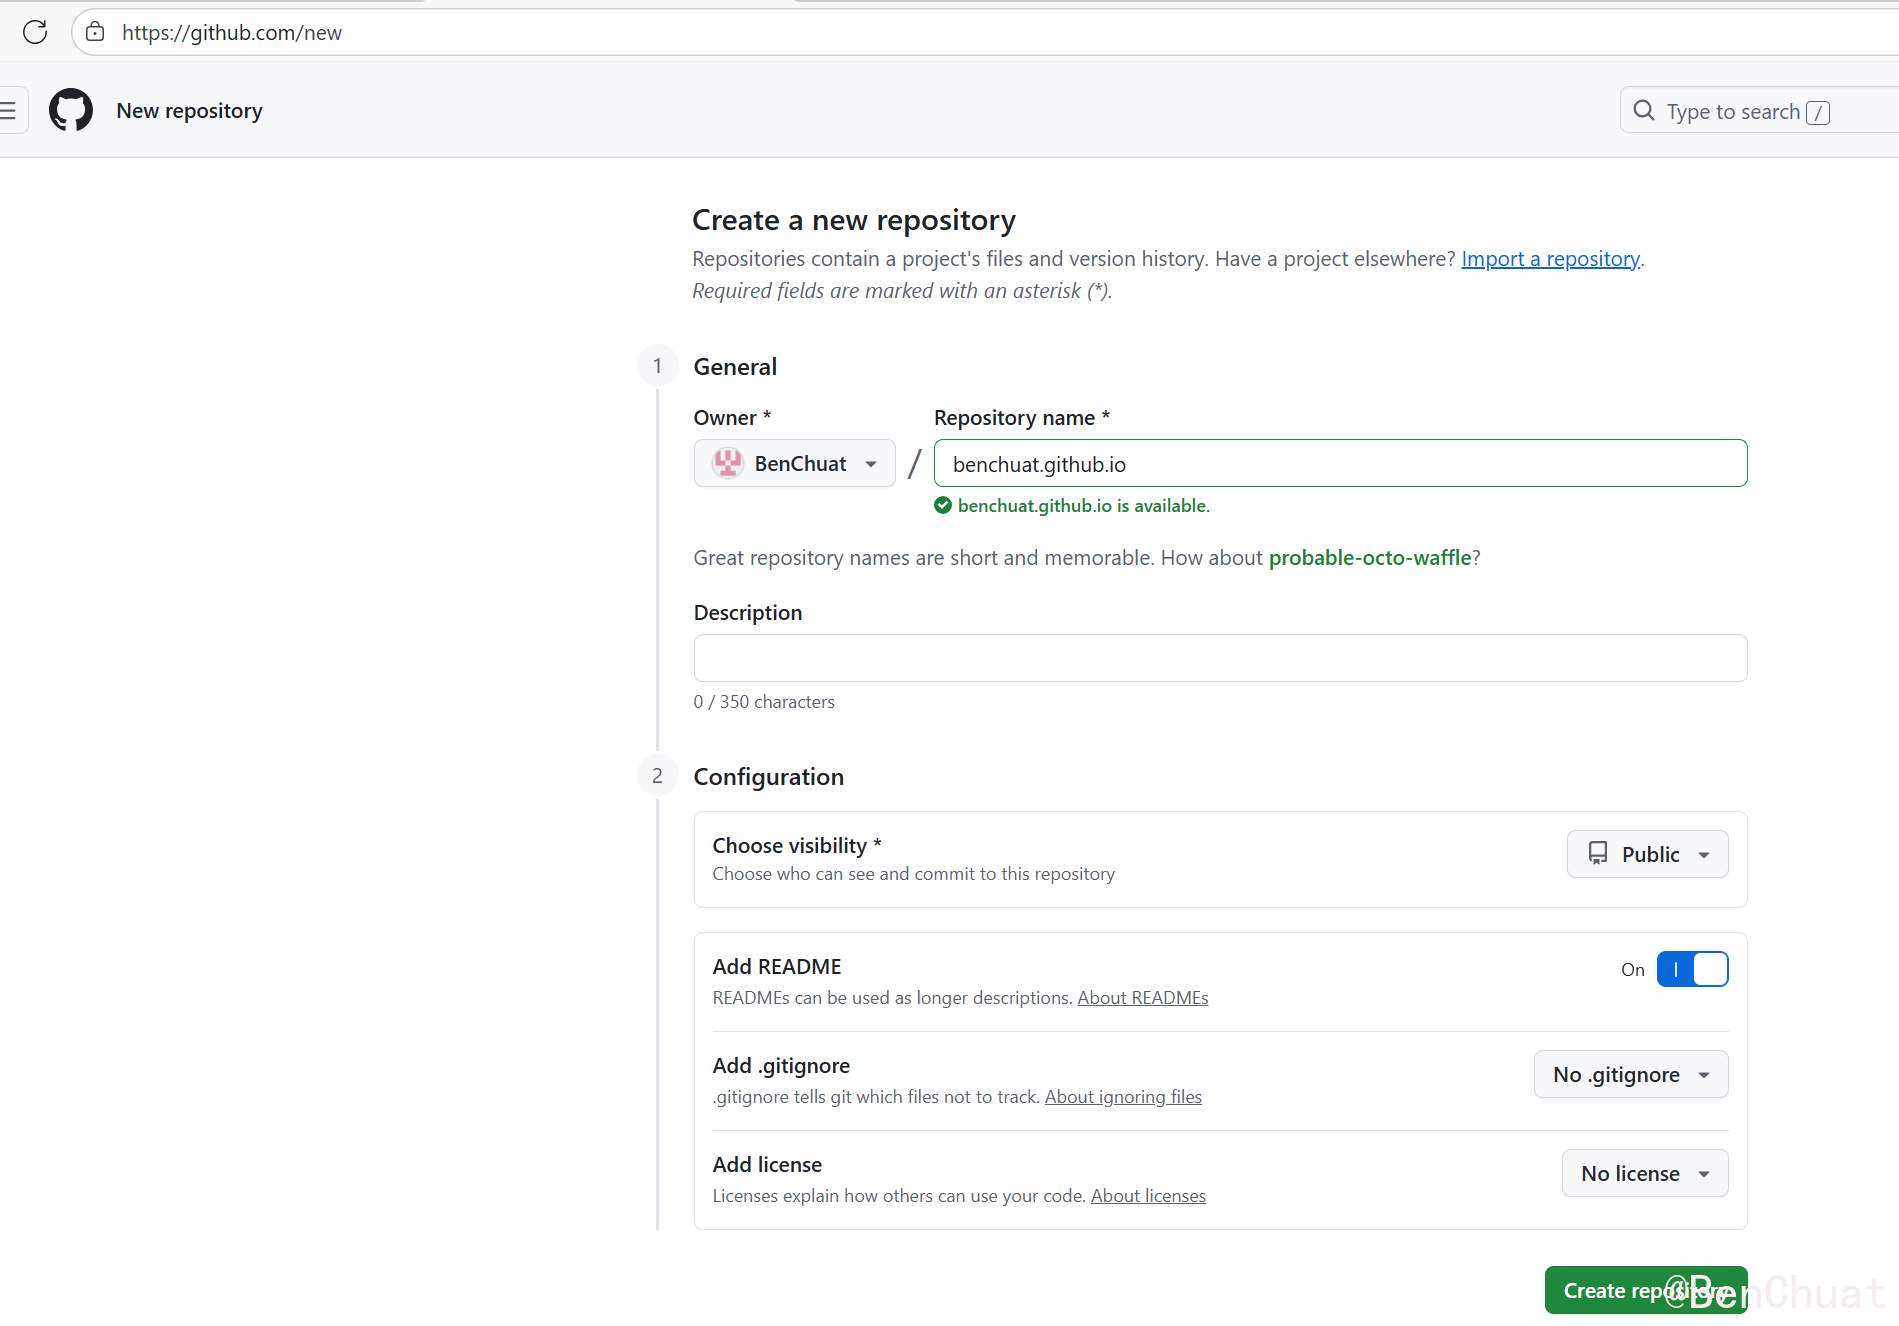This screenshot has width=1899, height=1326.
Task: Click the green availability checkmark icon
Action: click(x=942, y=506)
